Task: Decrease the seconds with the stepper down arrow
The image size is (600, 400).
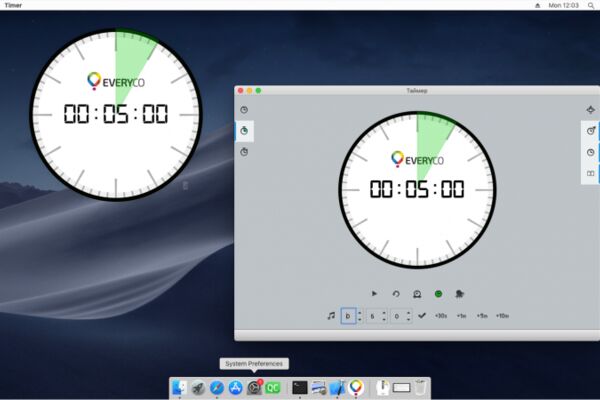Action: [x=409, y=320]
